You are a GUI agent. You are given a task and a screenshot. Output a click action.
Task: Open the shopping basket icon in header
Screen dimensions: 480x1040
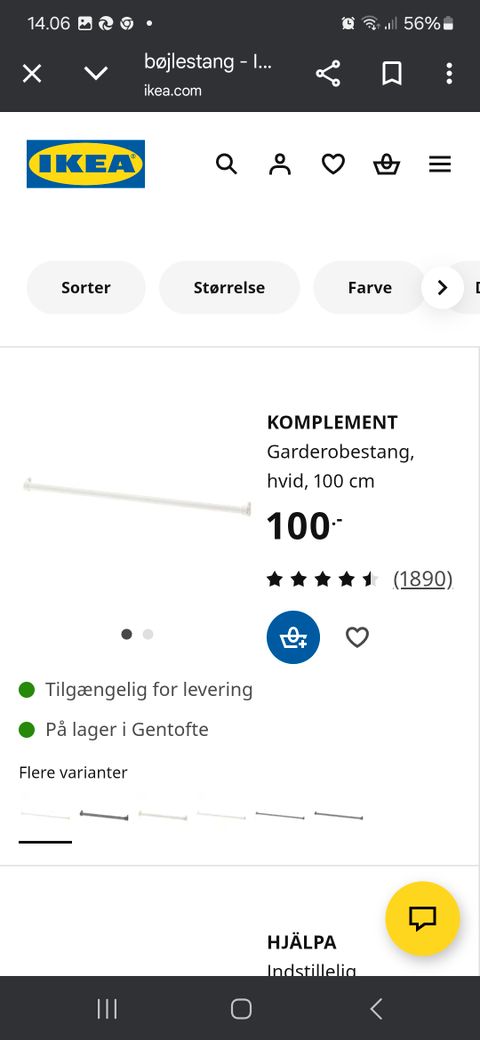point(387,164)
